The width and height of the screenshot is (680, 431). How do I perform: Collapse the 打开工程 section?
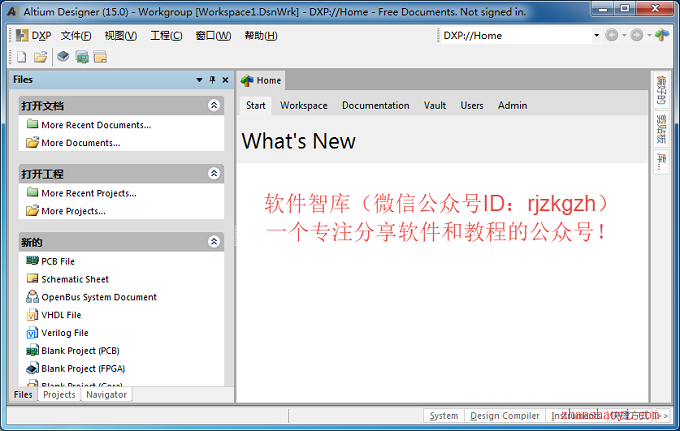(x=214, y=173)
